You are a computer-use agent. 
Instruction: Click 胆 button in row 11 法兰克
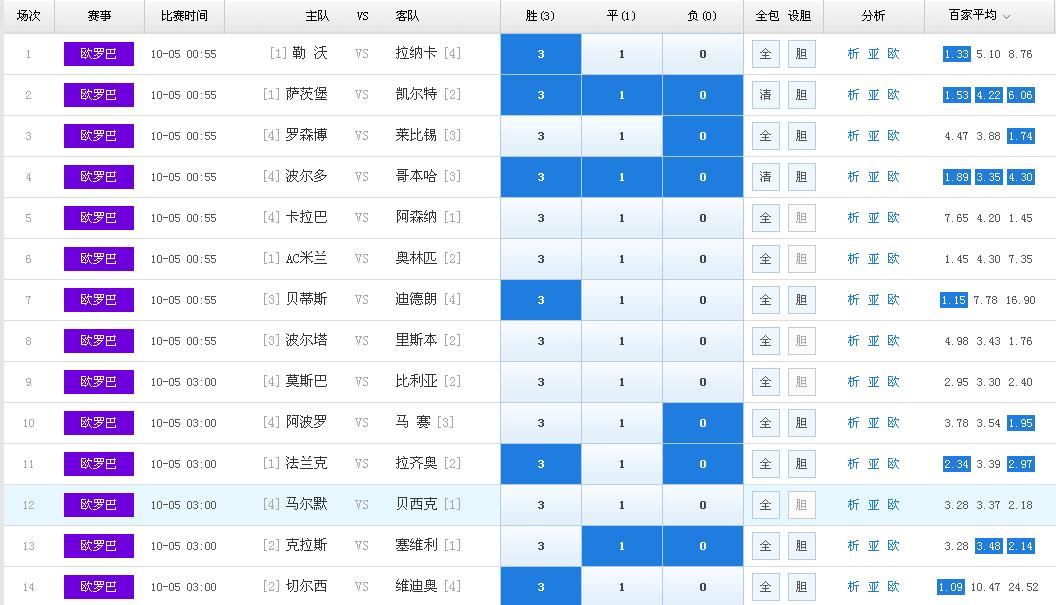801,464
